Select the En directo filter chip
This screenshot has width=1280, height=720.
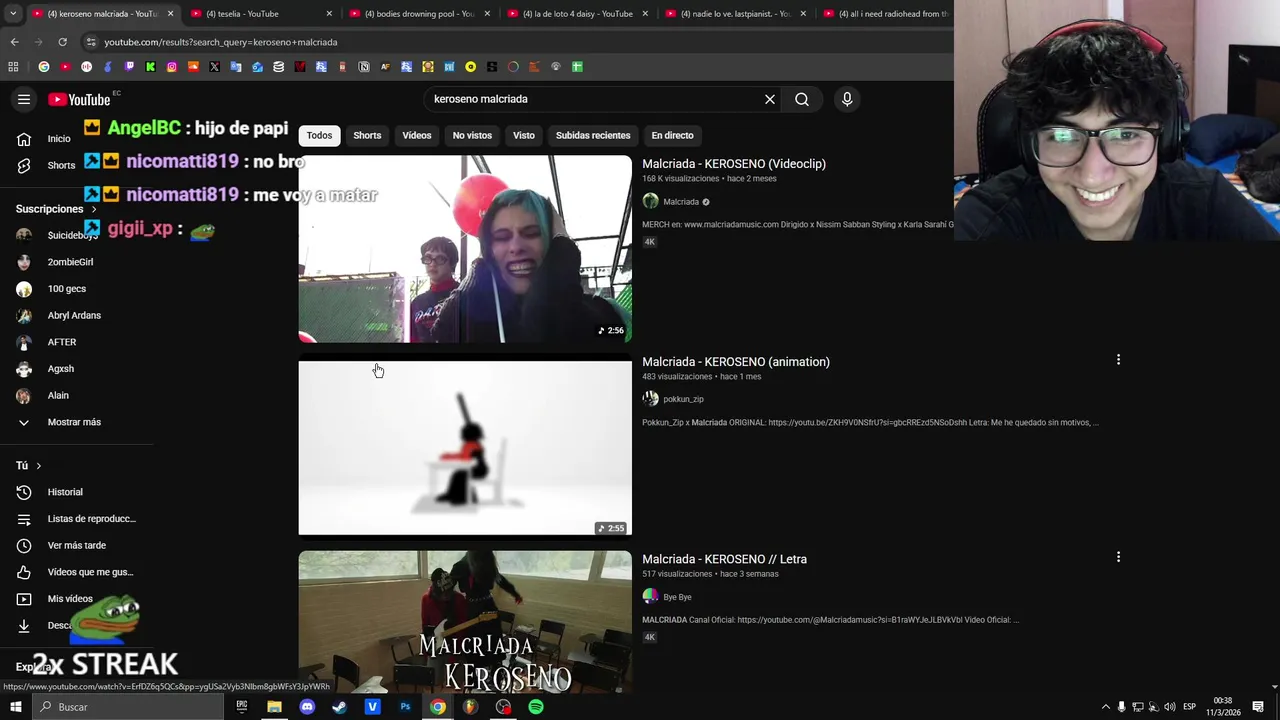[x=672, y=135]
